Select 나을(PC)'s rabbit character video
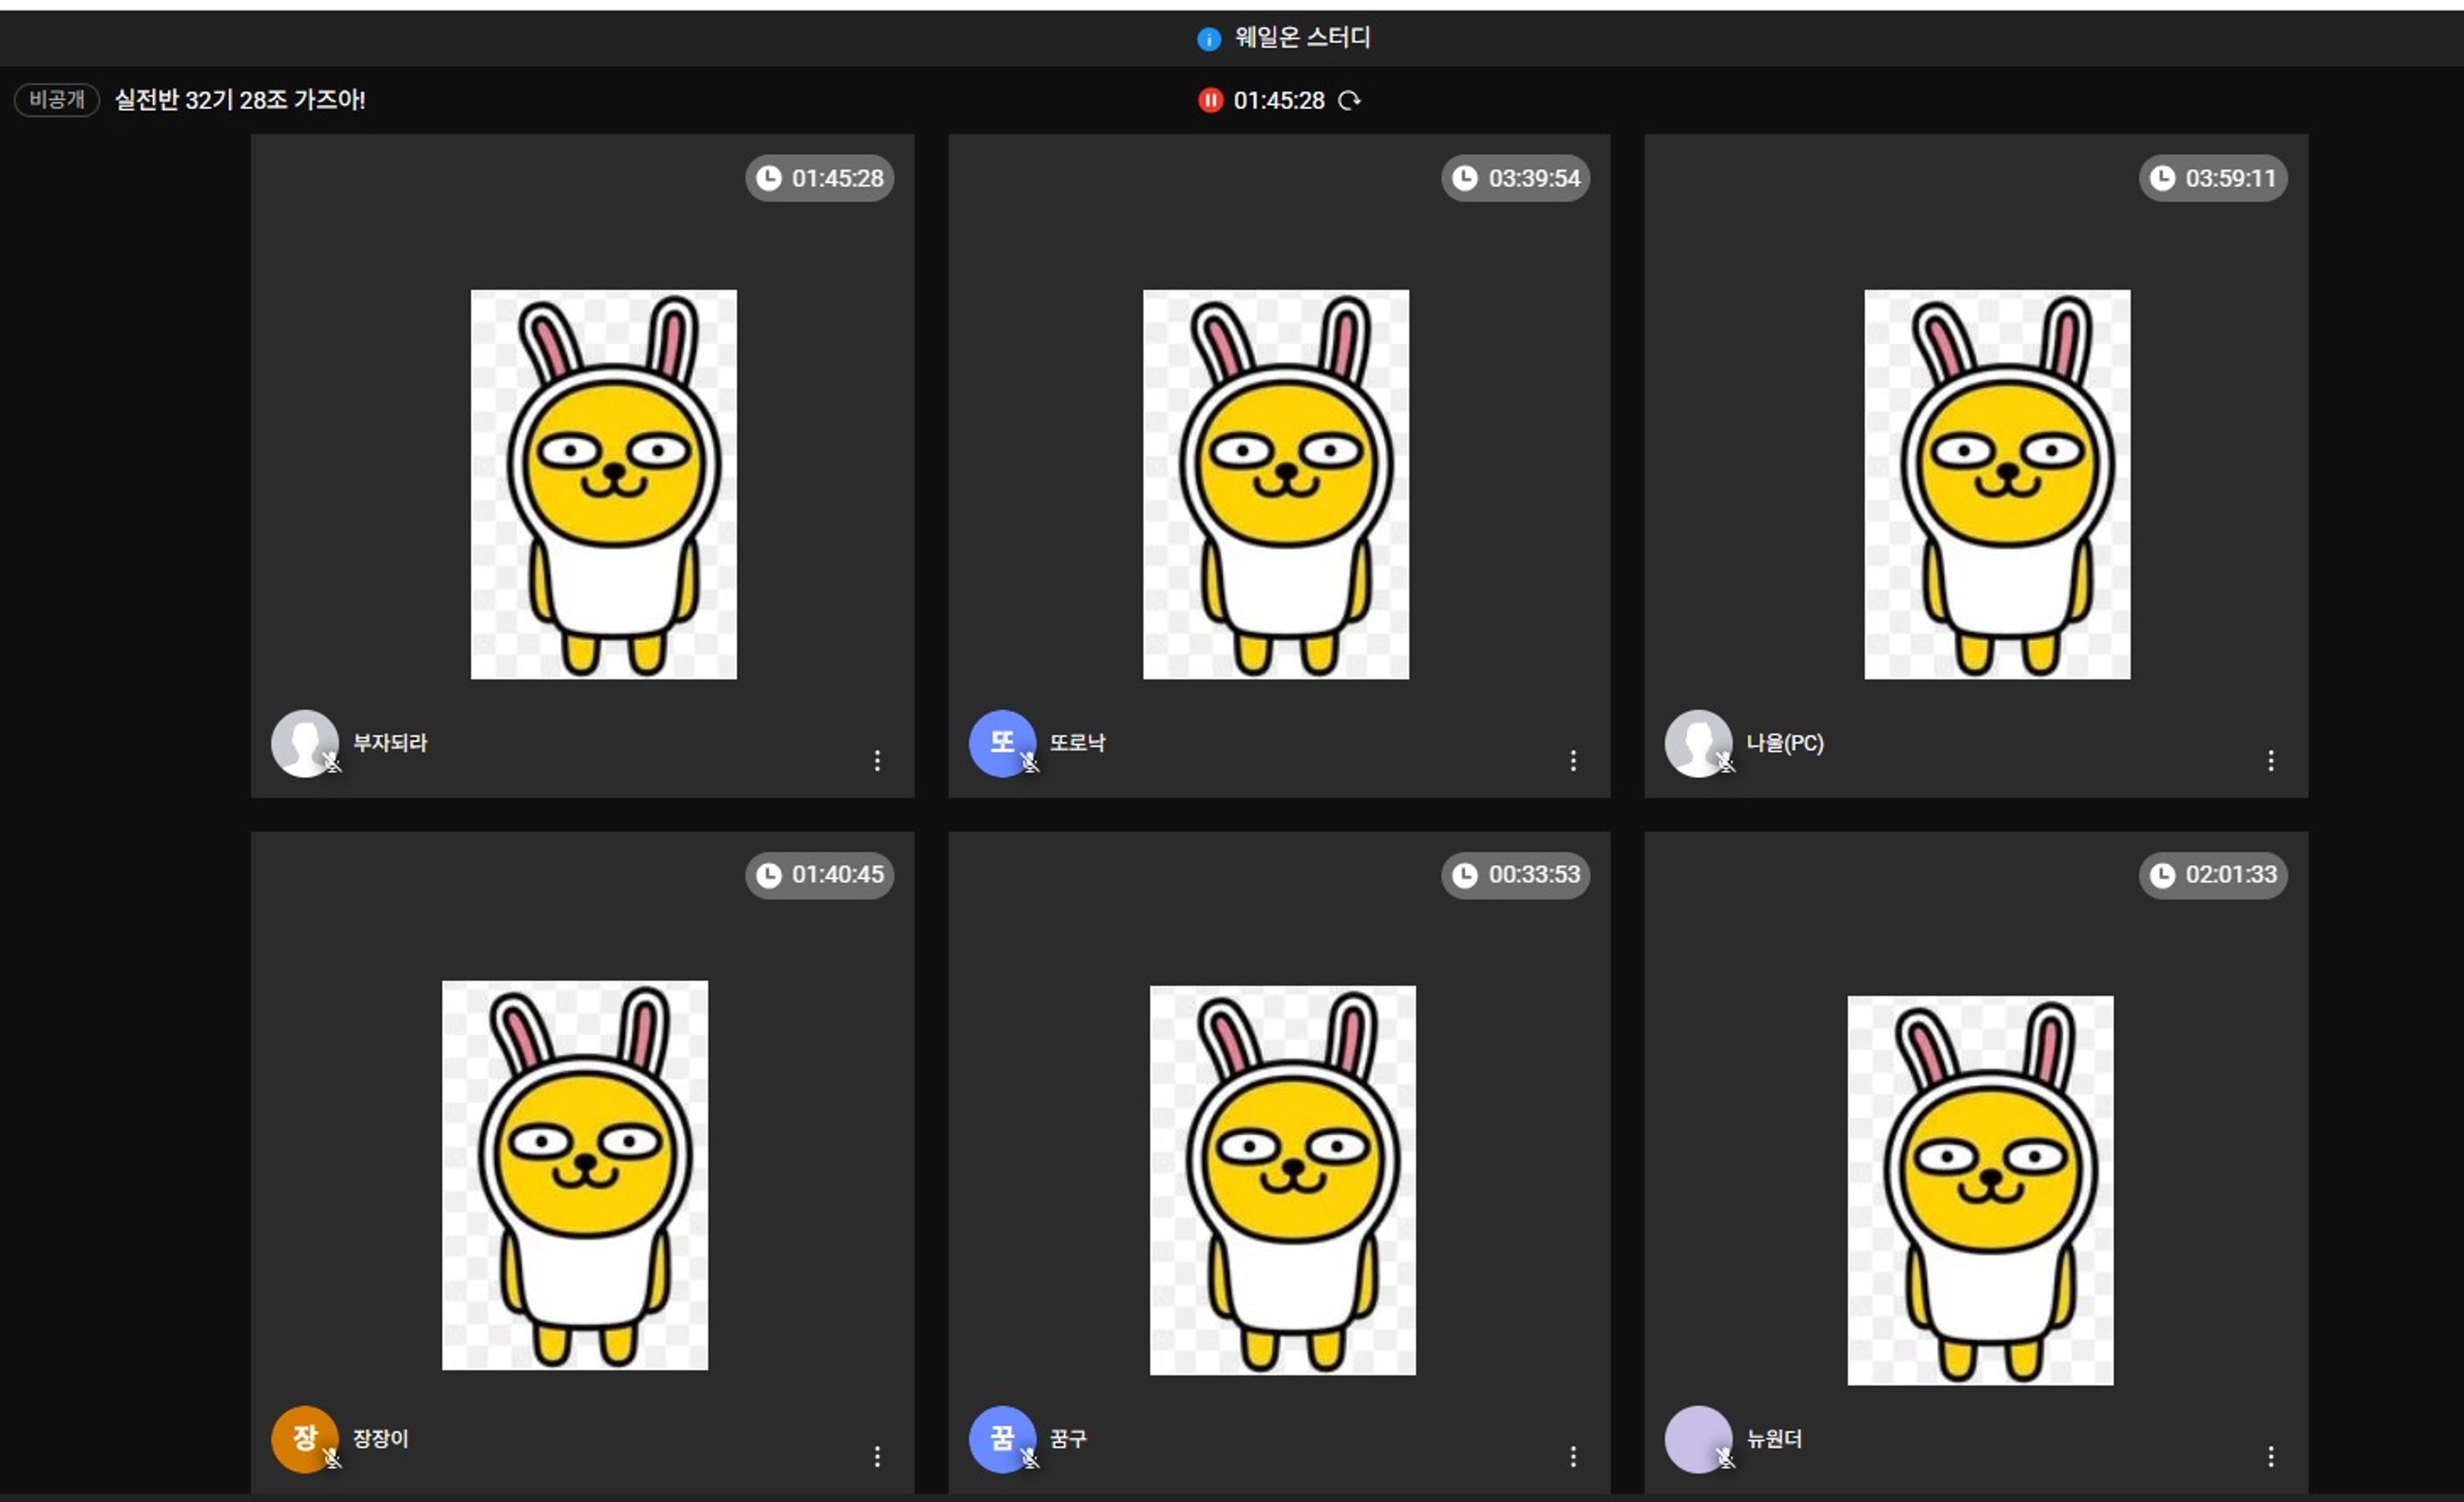Viewport: 2464px width, 1502px height. pos(1997,484)
